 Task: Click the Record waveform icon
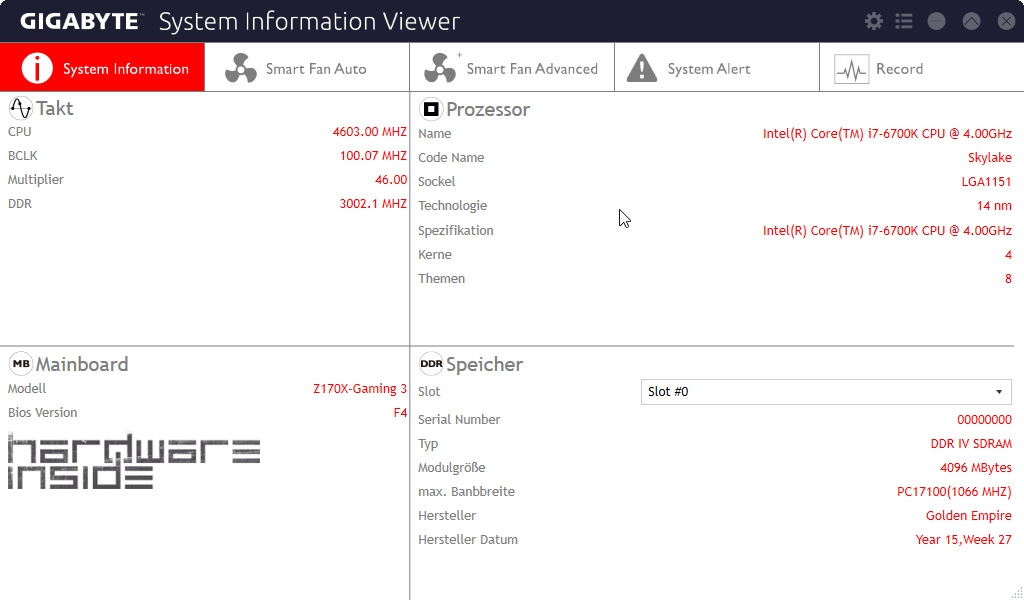click(x=851, y=69)
